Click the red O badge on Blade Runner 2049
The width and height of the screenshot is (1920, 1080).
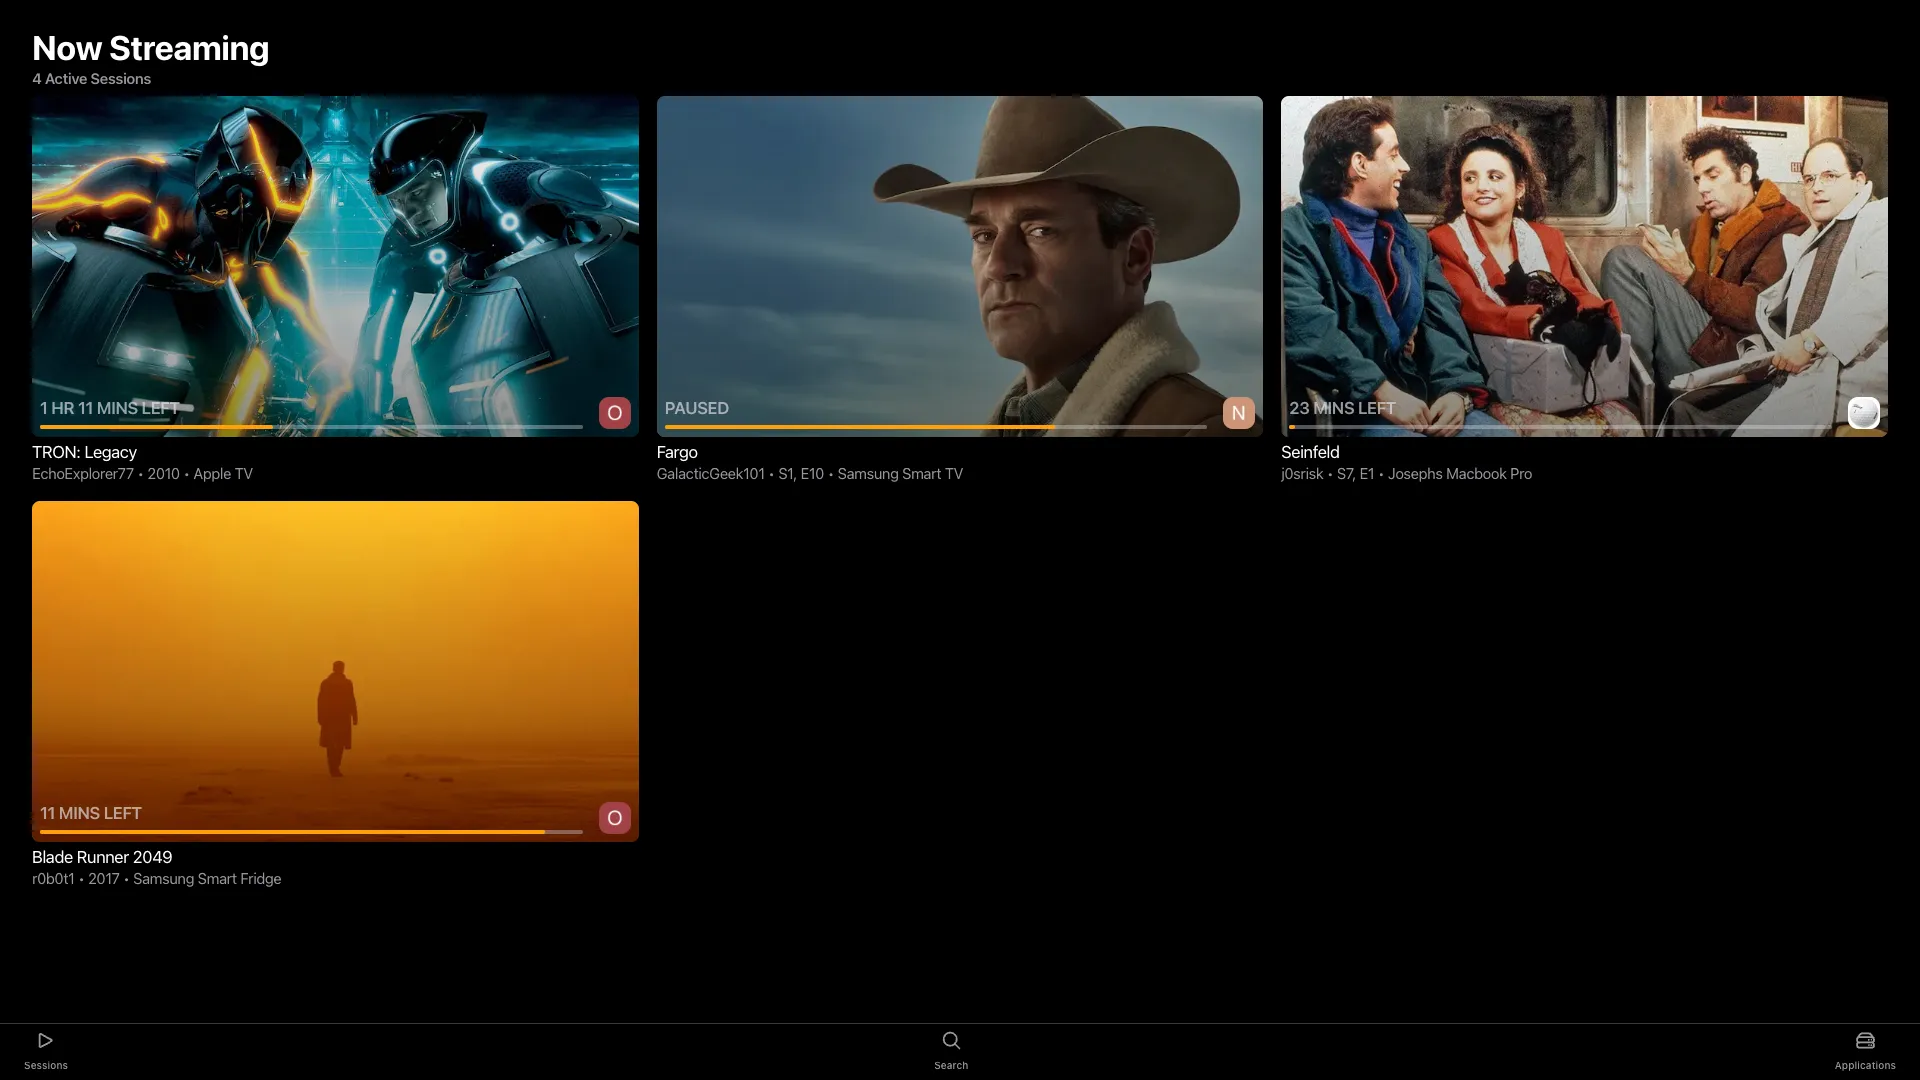coord(614,818)
